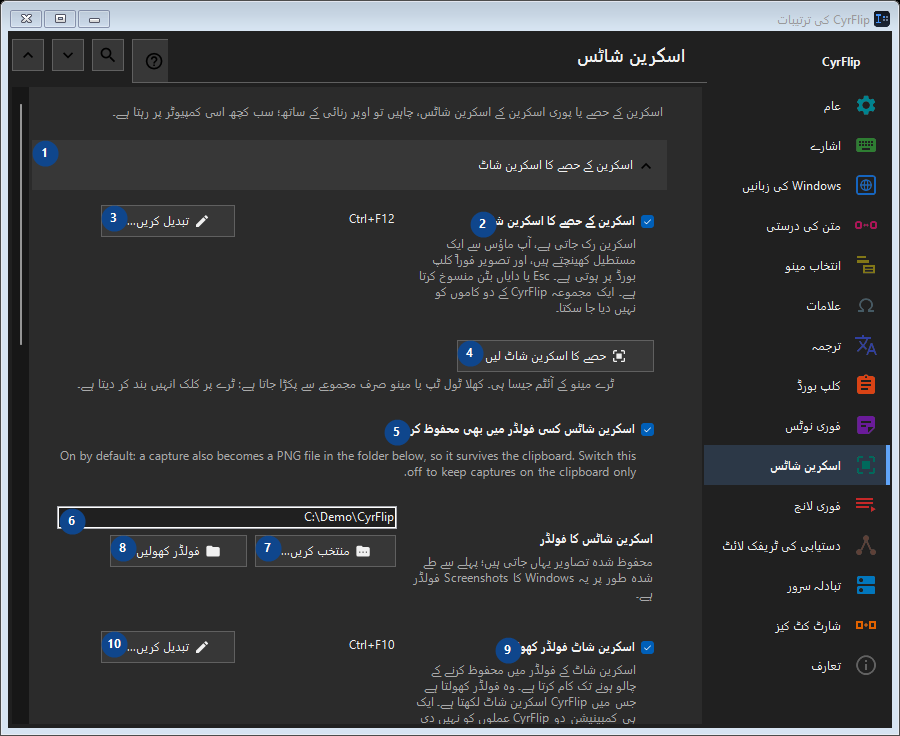The width and height of the screenshot is (900, 736).
Task: Open the عام settings page
Action: click(x=797, y=106)
